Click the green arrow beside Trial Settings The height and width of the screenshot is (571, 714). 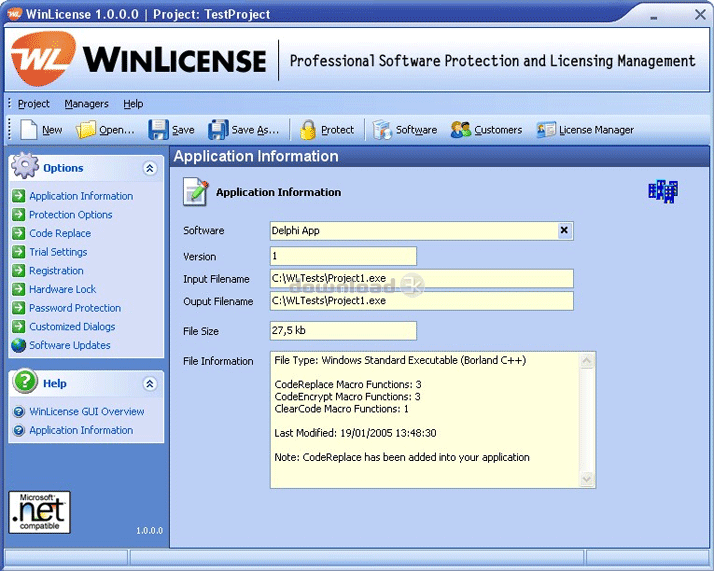(x=19, y=252)
